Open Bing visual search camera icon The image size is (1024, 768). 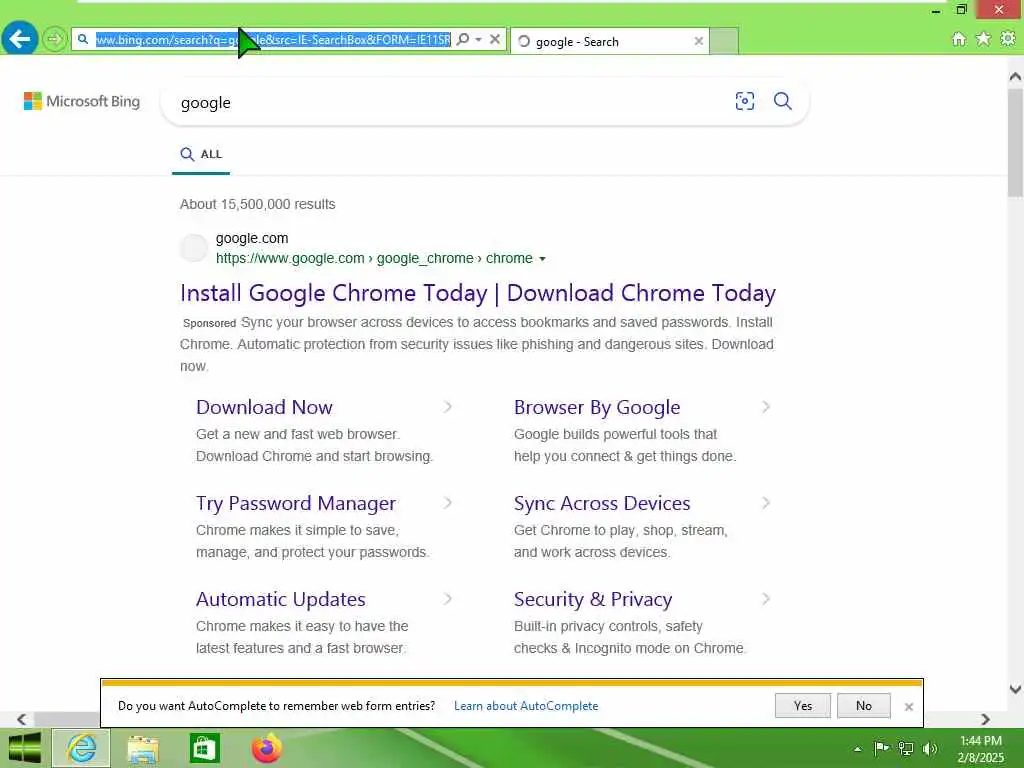pyautogui.click(x=744, y=101)
